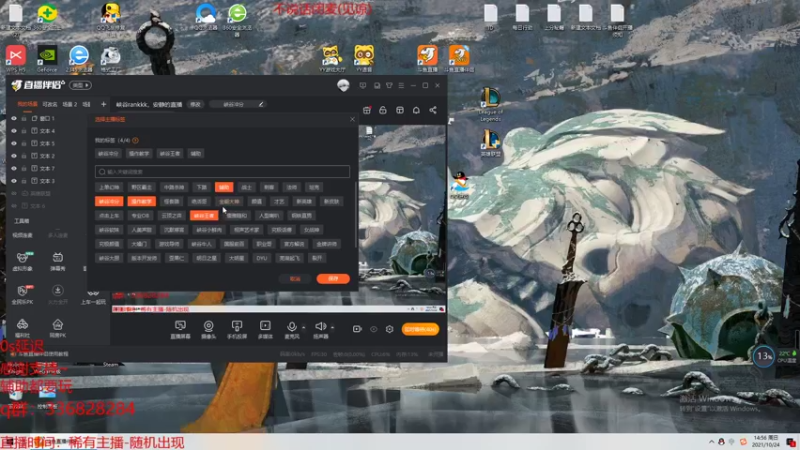Switch to the 我的场景 scene tab
800x450 pixels.
pos(27,104)
